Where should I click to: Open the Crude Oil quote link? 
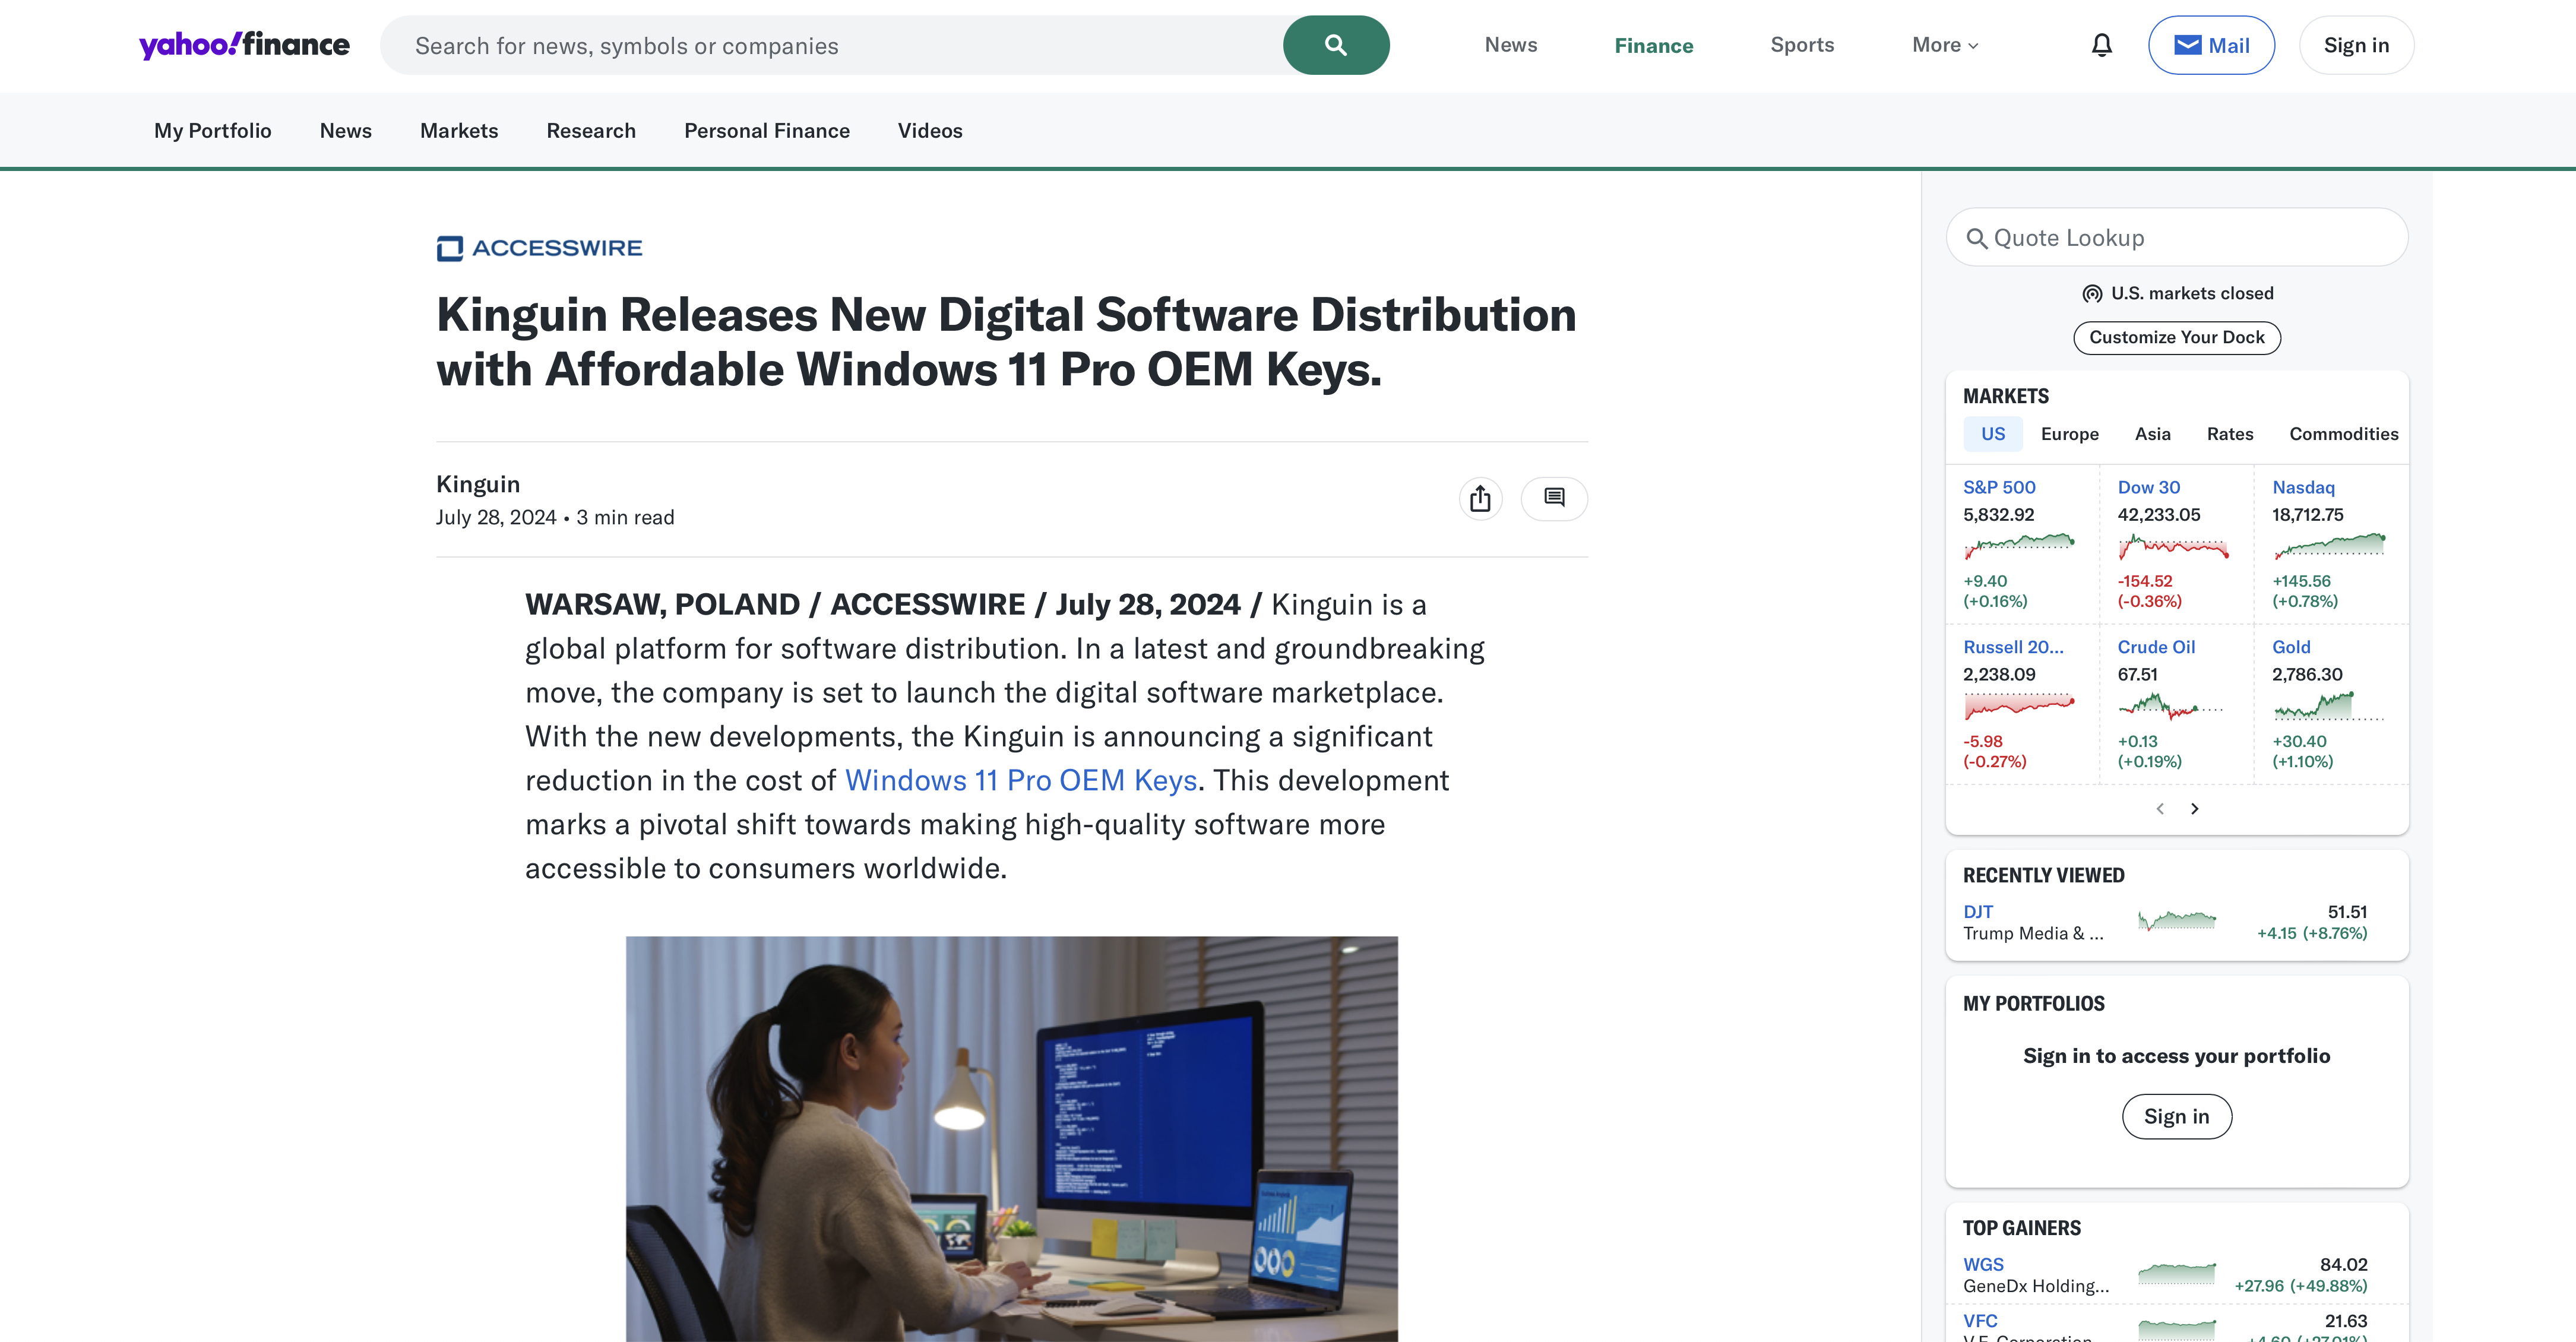tap(2156, 647)
